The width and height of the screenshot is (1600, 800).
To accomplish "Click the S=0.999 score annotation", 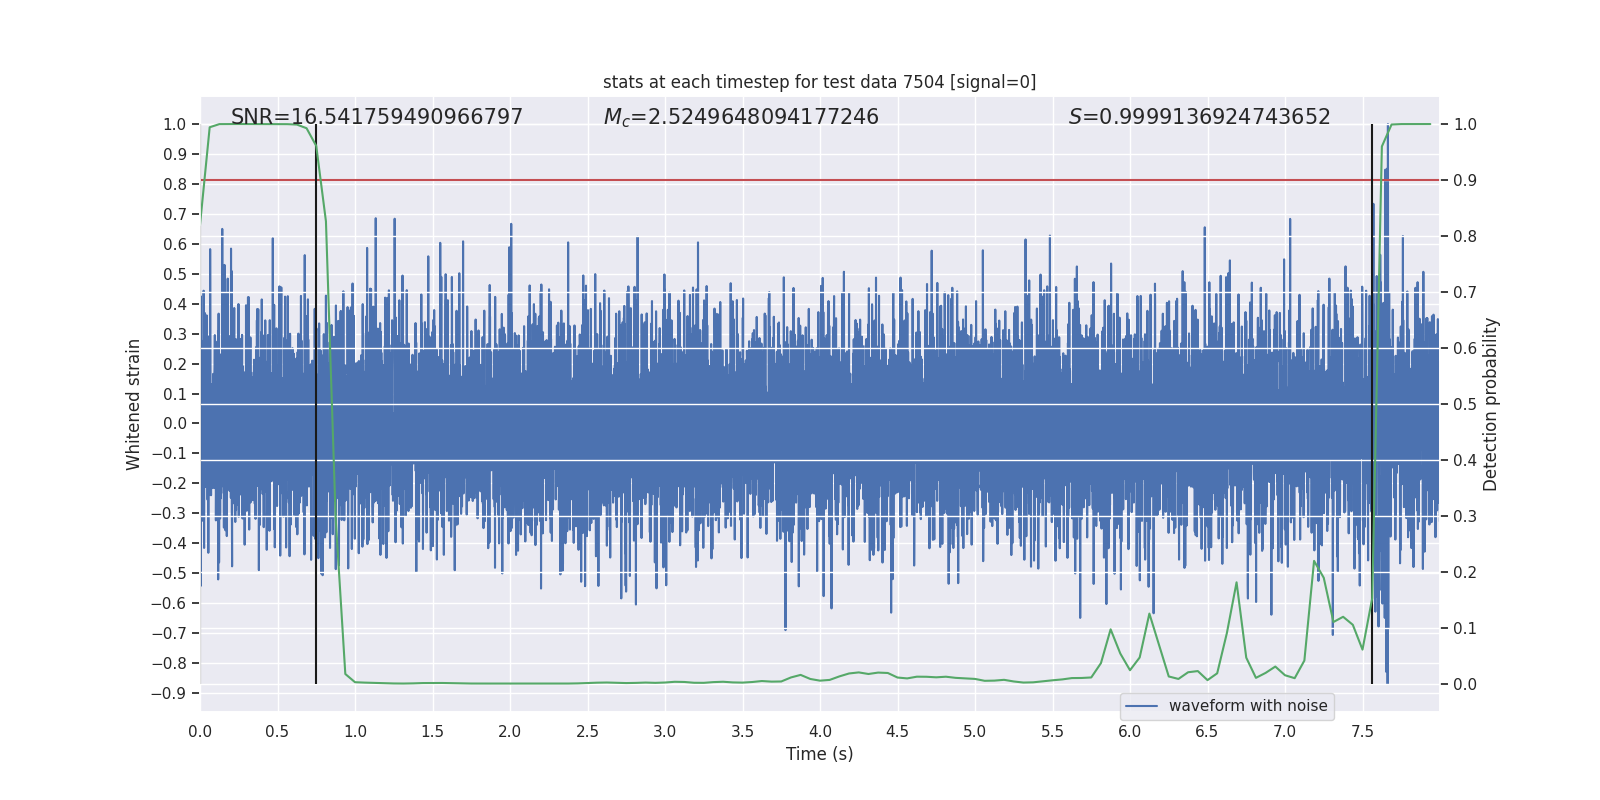I will pos(1199,117).
